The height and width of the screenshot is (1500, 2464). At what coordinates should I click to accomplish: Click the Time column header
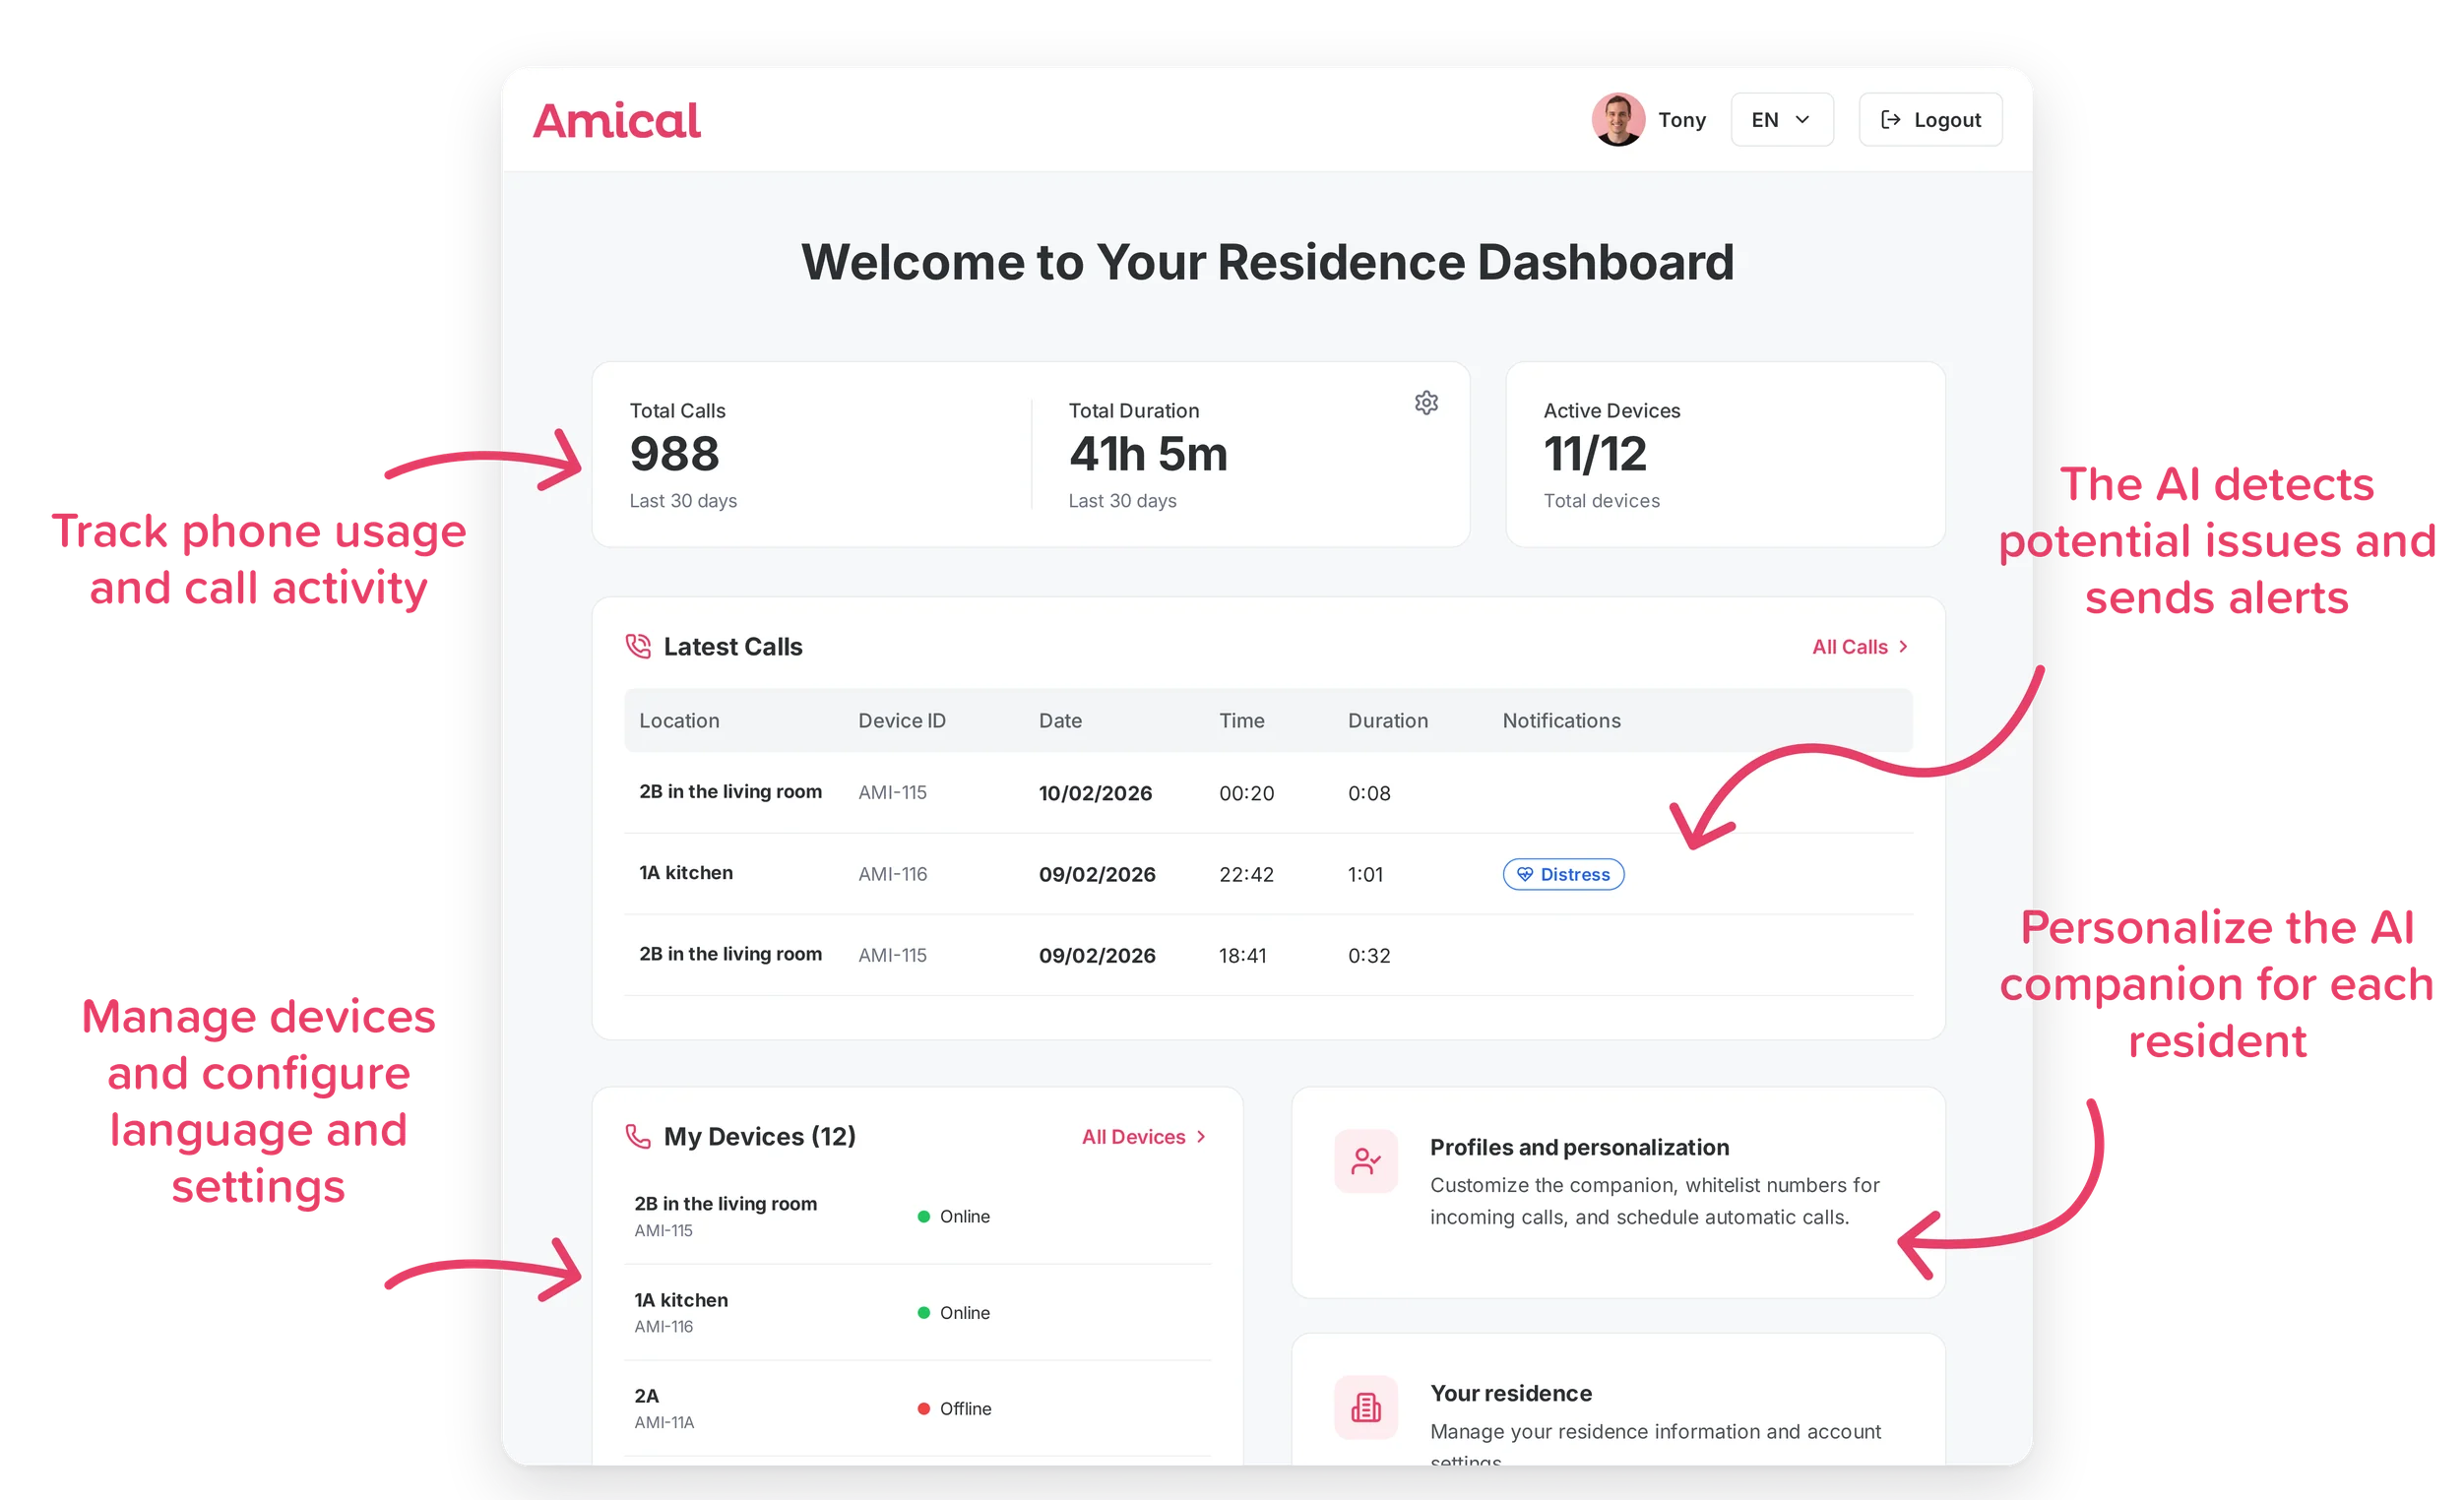pos(1242,720)
